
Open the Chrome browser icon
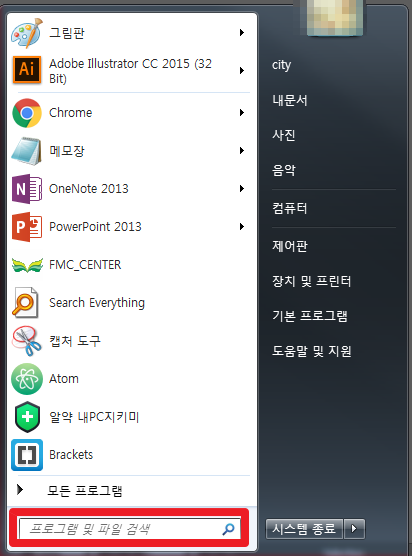click(27, 113)
